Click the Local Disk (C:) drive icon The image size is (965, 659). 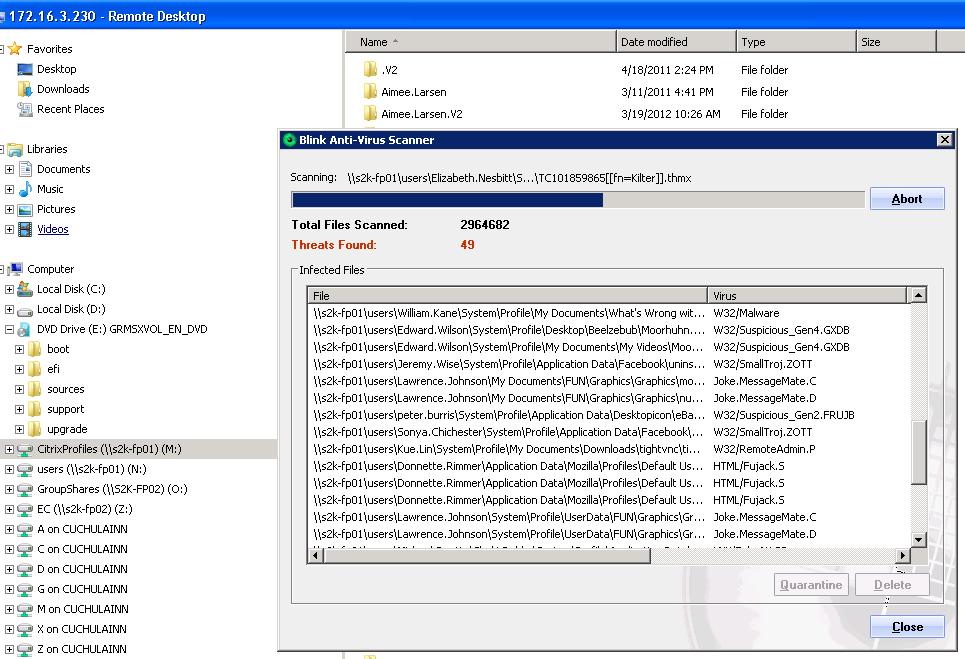pyautogui.click(x=25, y=289)
